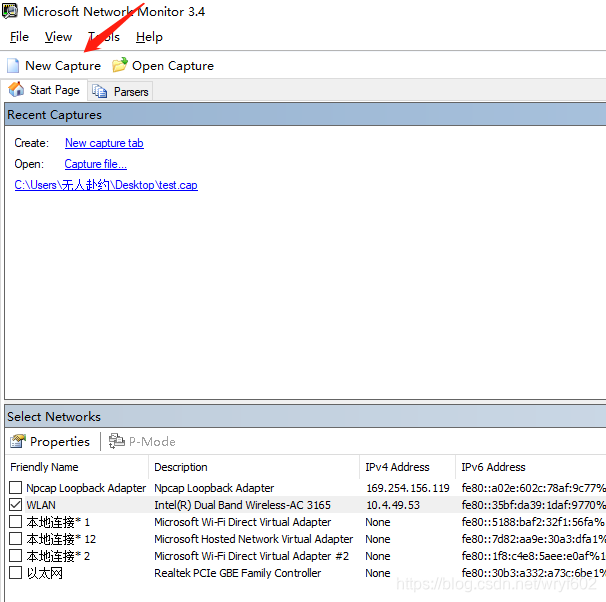The width and height of the screenshot is (606, 602).
Task: Switch to the Start Page tab
Action: pyautogui.click(x=44, y=90)
